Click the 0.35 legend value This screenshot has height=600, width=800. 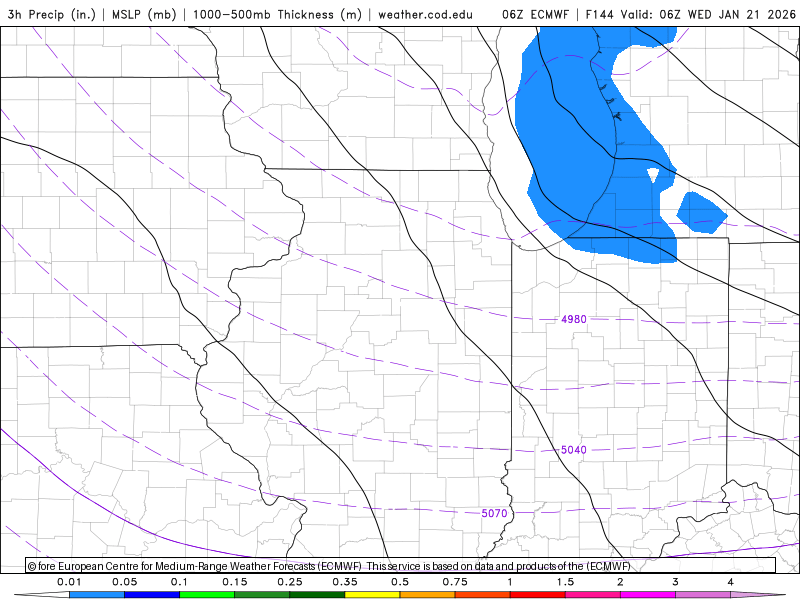click(x=345, y=582)
